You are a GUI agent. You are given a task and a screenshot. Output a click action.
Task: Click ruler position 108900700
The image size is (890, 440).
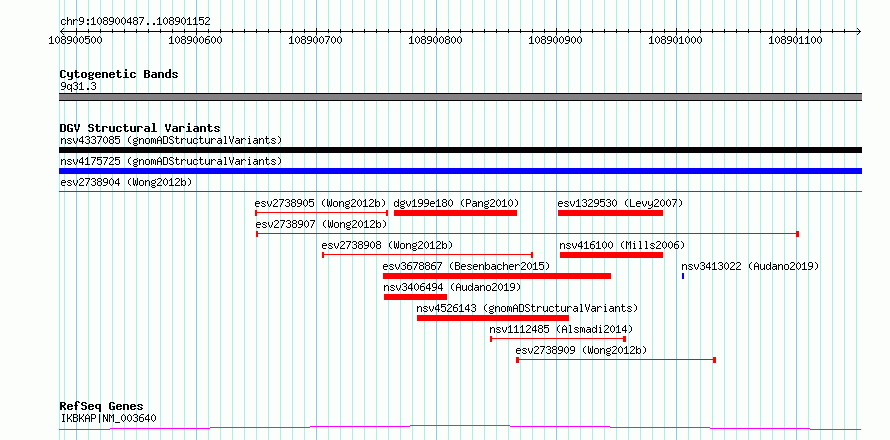(316, 40)
